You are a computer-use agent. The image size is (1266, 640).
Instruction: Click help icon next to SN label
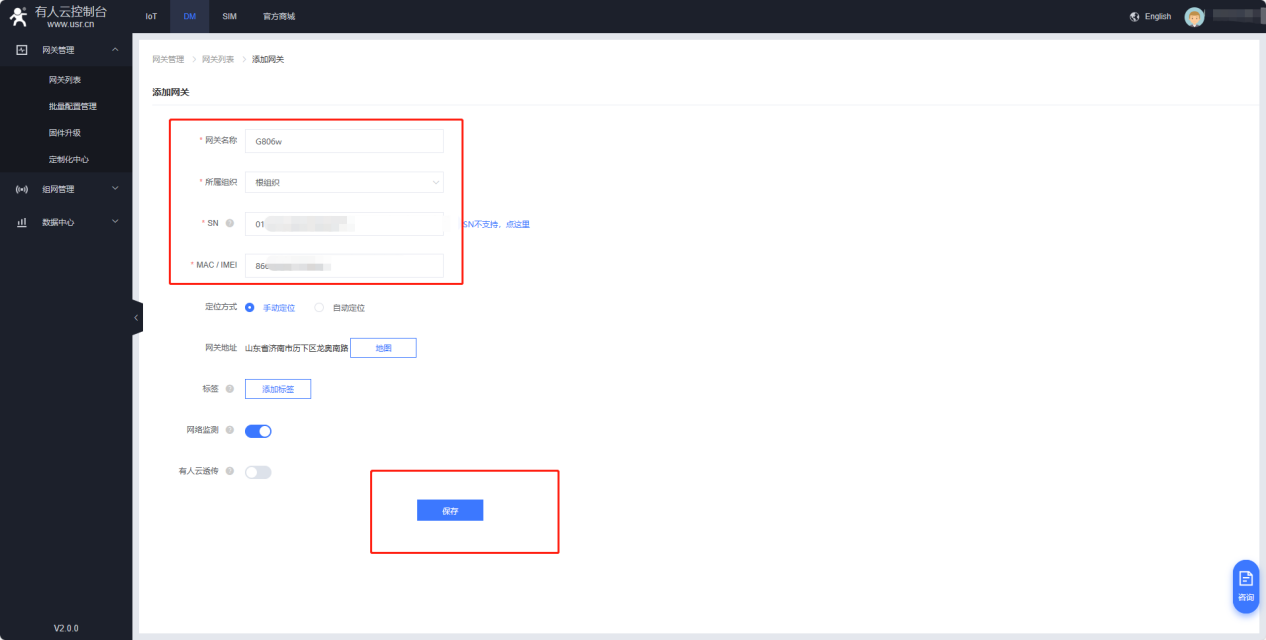pos(230,223)
